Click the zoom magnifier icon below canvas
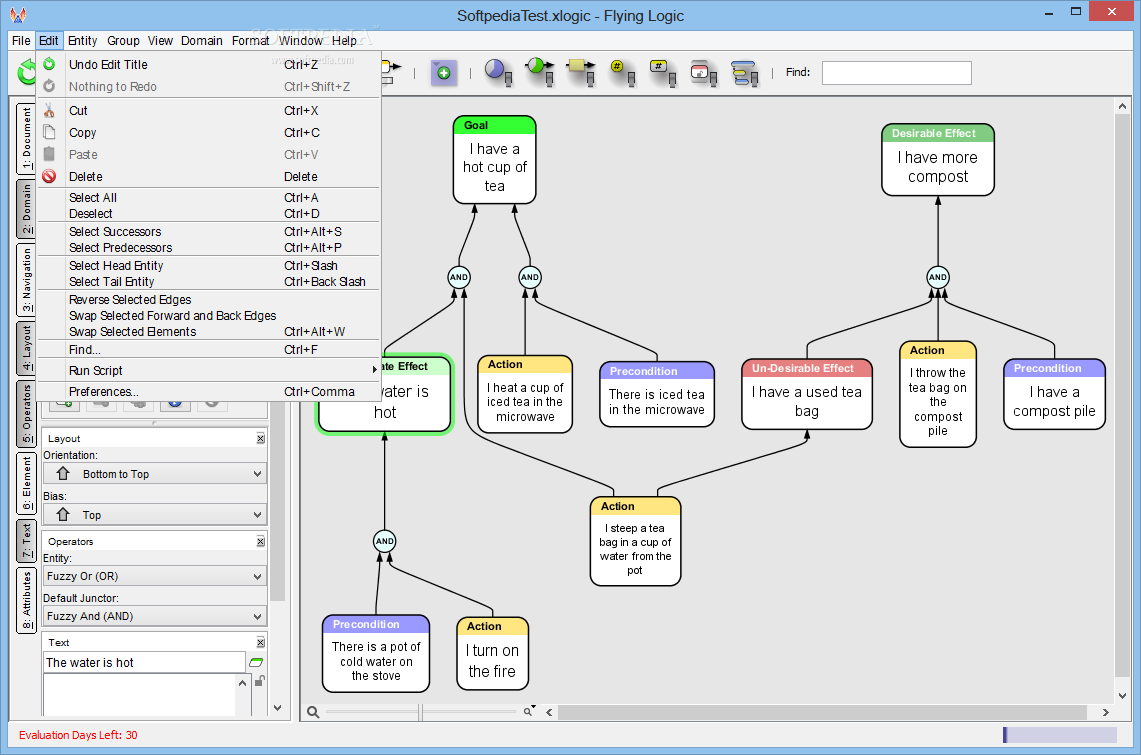1141x755 pixels. click(x=313, y=712)
